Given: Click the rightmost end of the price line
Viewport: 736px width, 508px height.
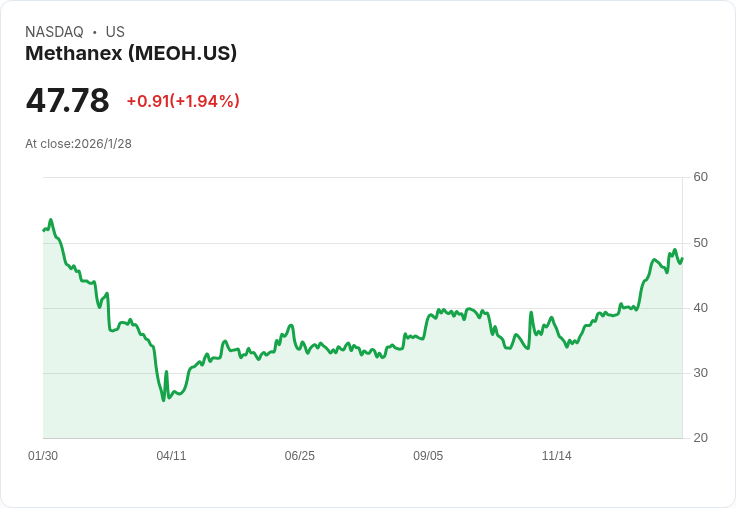Looking at the screenshot, I should coord(682,259).
